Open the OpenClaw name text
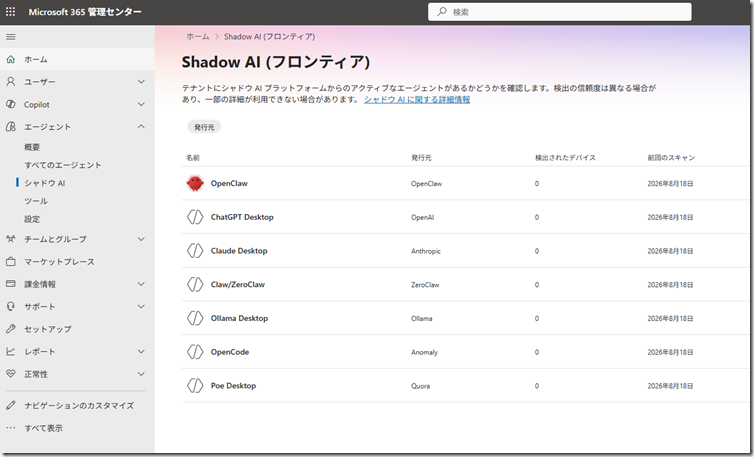 (x=229, y=183)
